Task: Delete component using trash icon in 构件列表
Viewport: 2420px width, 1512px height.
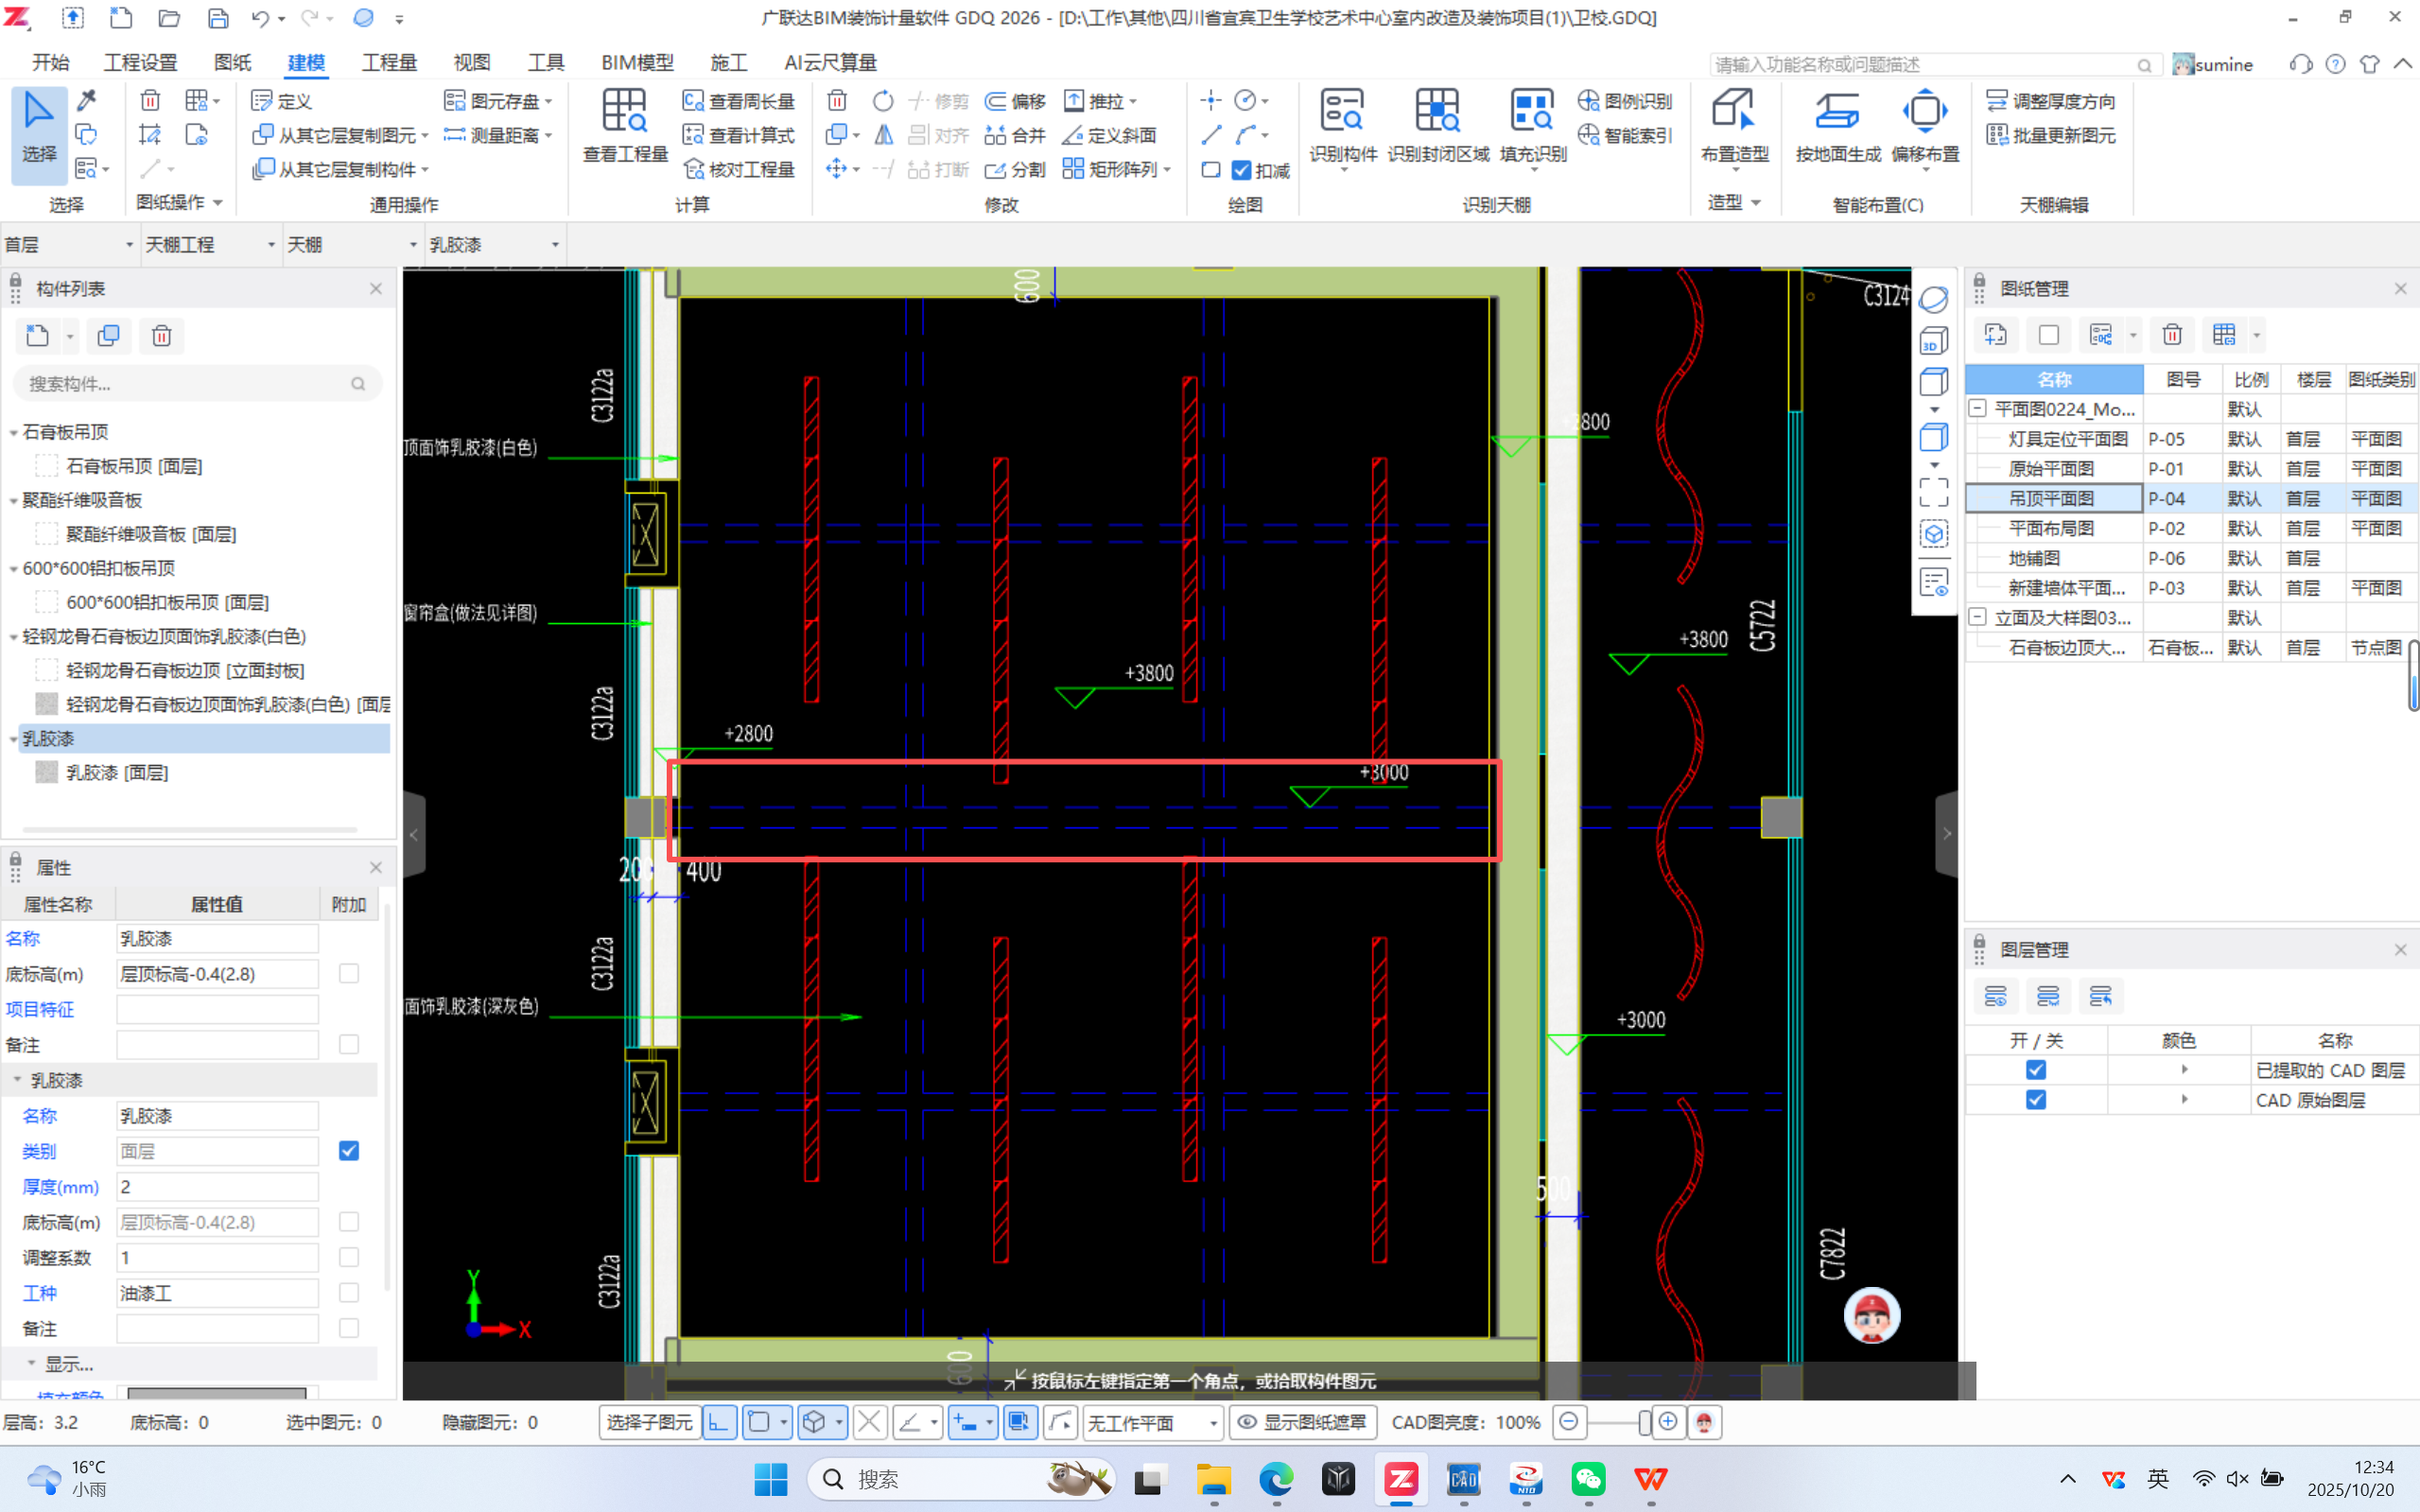Action: (x=162, y=336)
